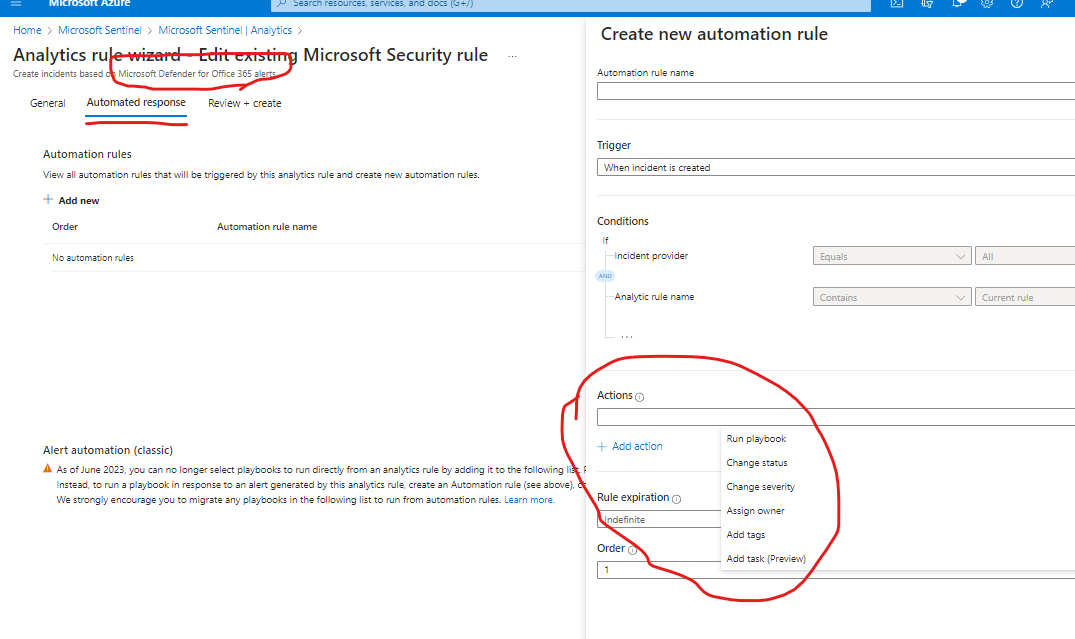Viewport: 1075px width, 639px height.
Task: Open the Azure portal hamburger menu
Action: 16,3
